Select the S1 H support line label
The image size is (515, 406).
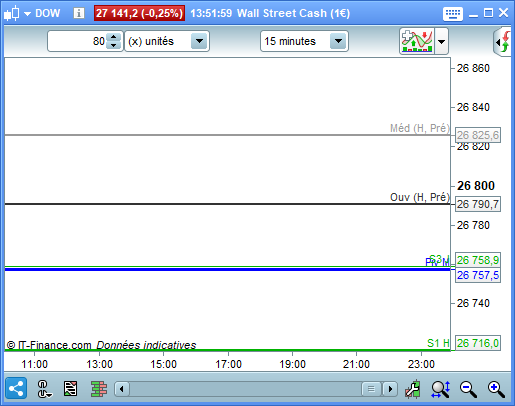pos(438,343)
